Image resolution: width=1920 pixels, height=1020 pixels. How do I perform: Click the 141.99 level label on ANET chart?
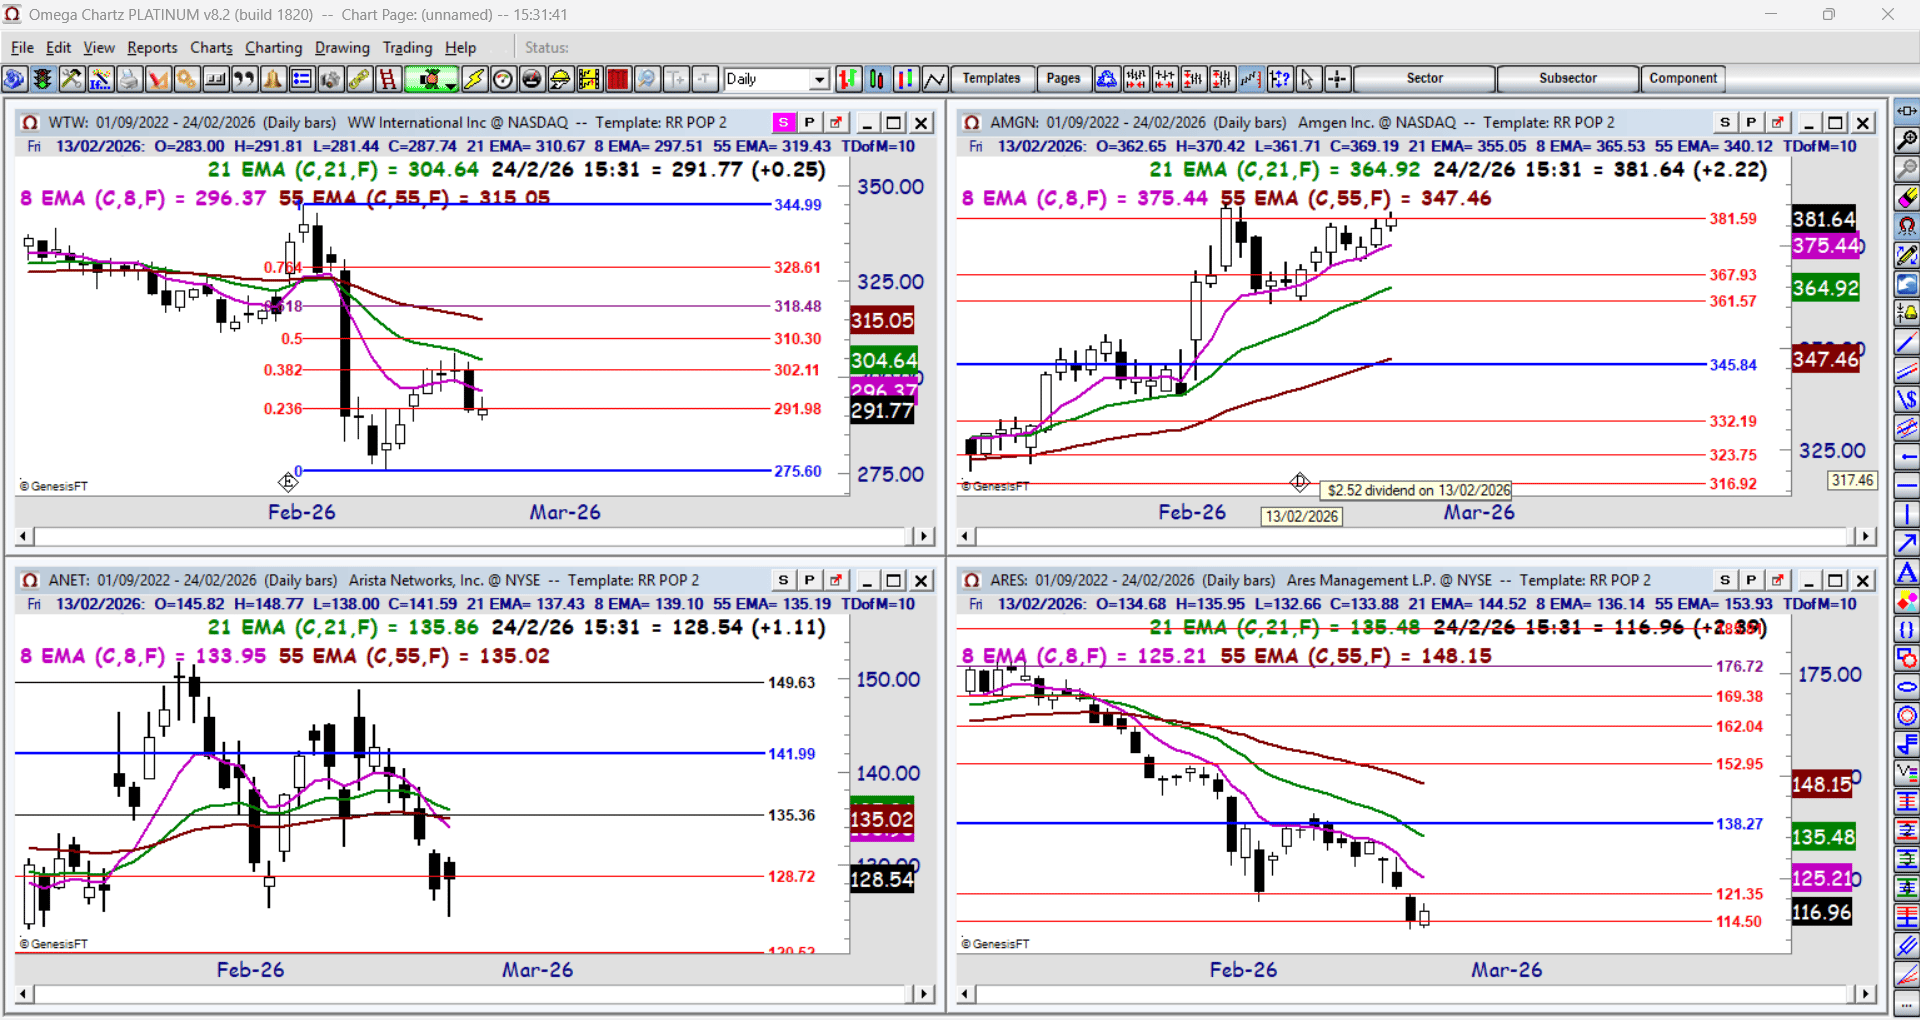(x=791, y=754)
